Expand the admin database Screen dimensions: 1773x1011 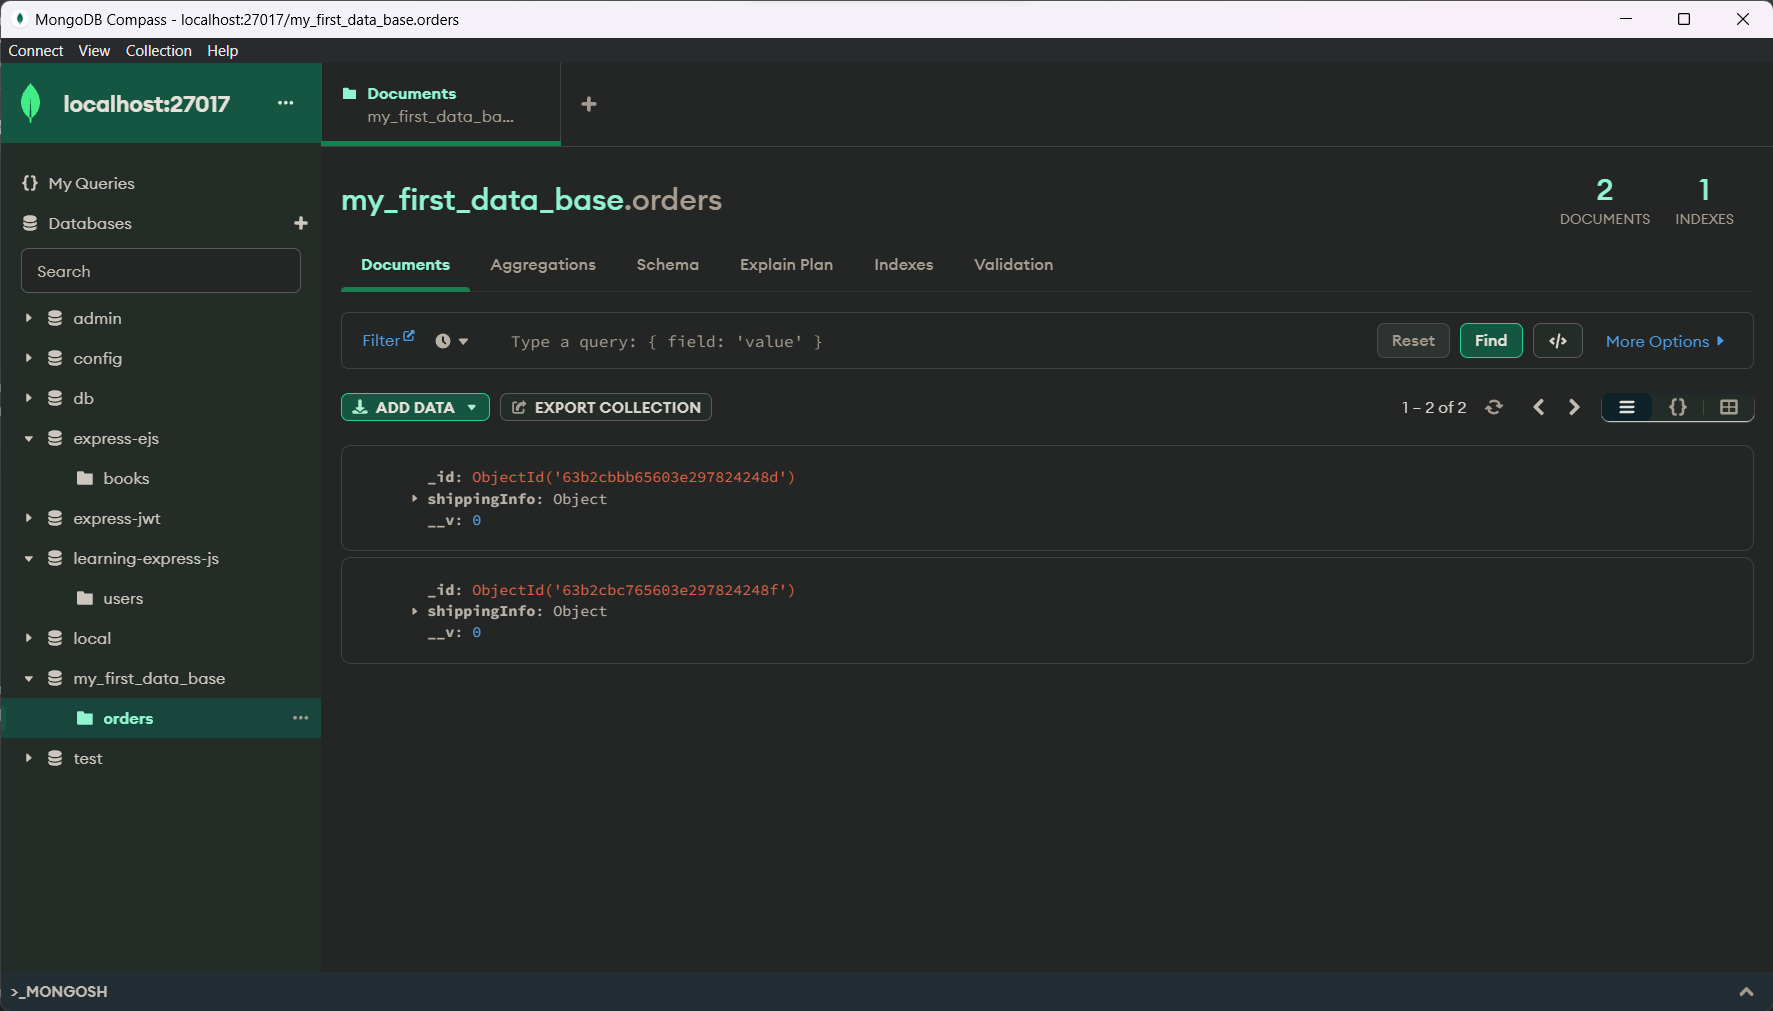coord(29,318)
